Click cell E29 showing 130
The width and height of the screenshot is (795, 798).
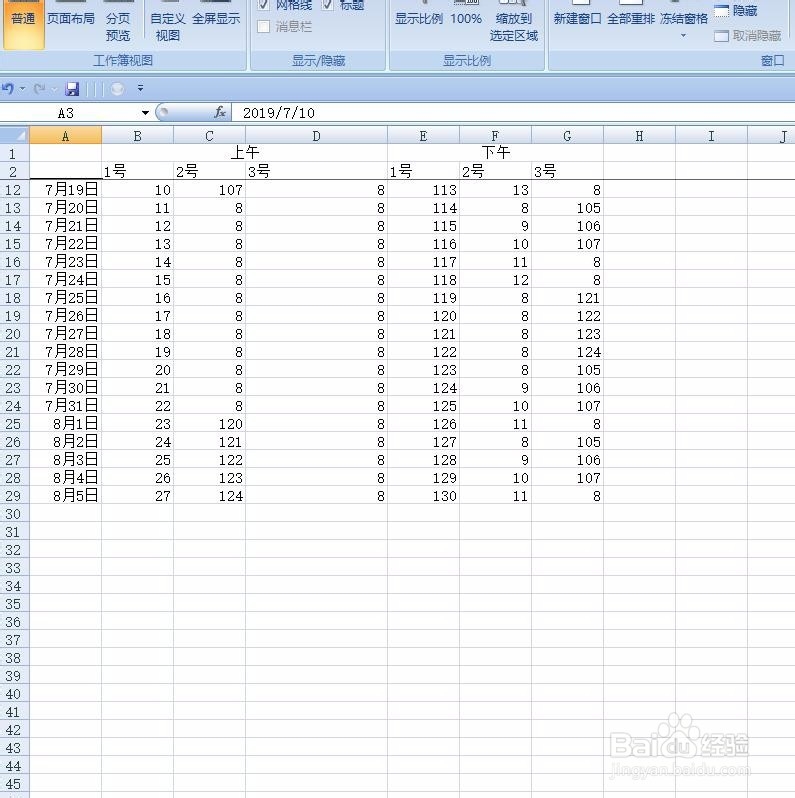[423, 496]
